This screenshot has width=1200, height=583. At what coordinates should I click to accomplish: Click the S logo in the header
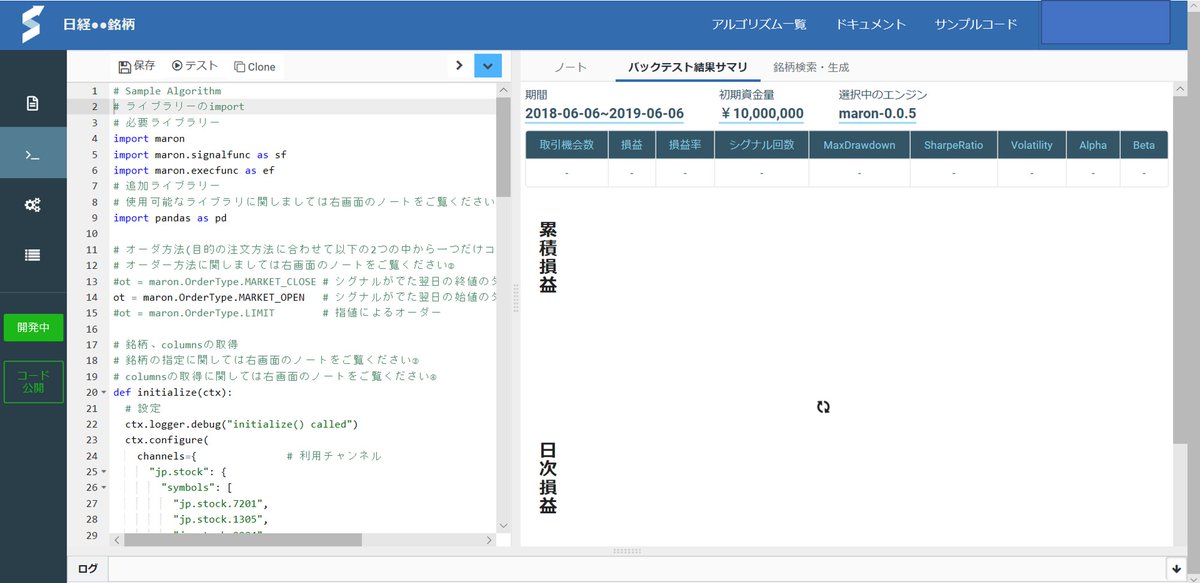(33, 24)
